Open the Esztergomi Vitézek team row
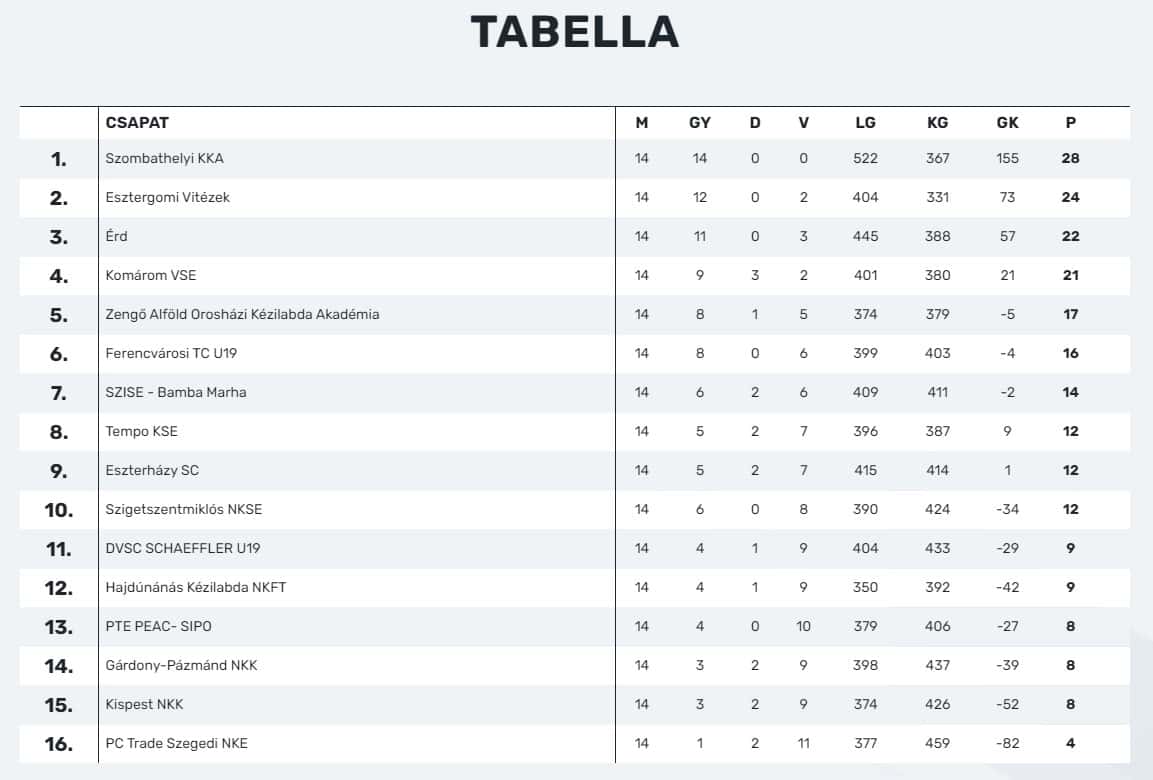This screenshot has height=780, width=1153. 575,198
